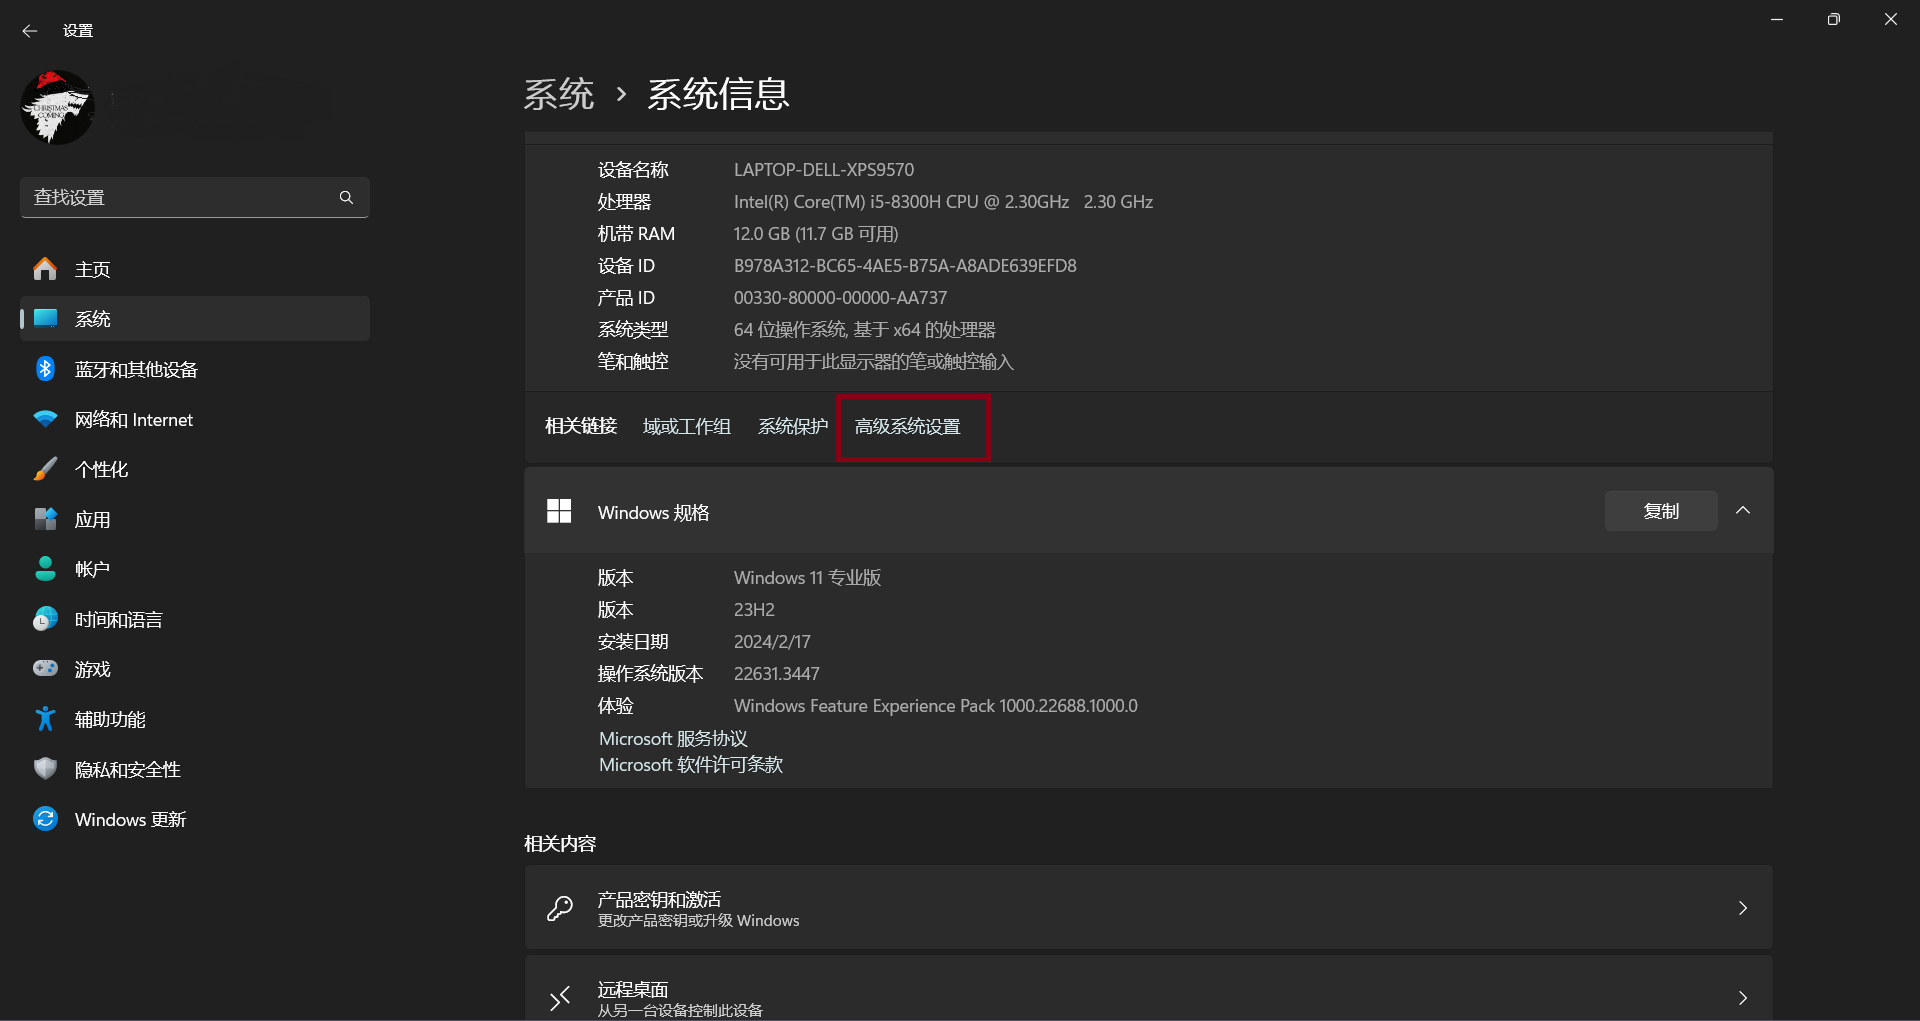Click the user avatar picture
The height and width of the screenshot is (1021, 1920).
coord(57,107)
